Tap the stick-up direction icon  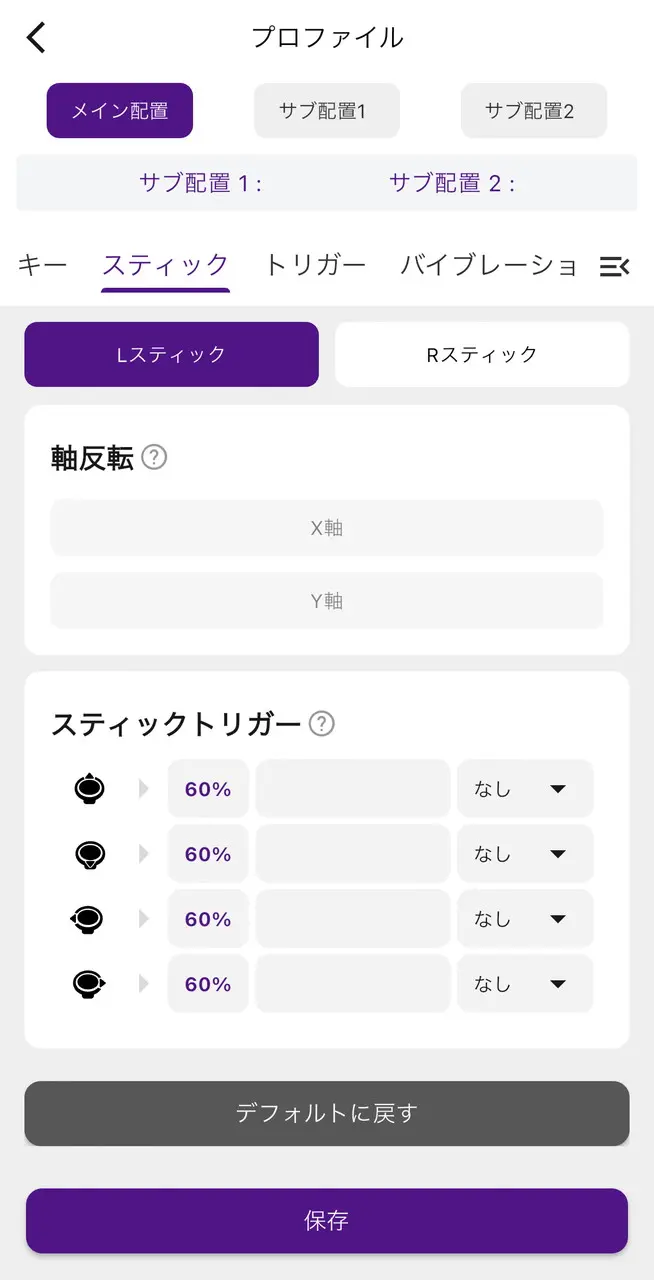(x=89, y=789)
